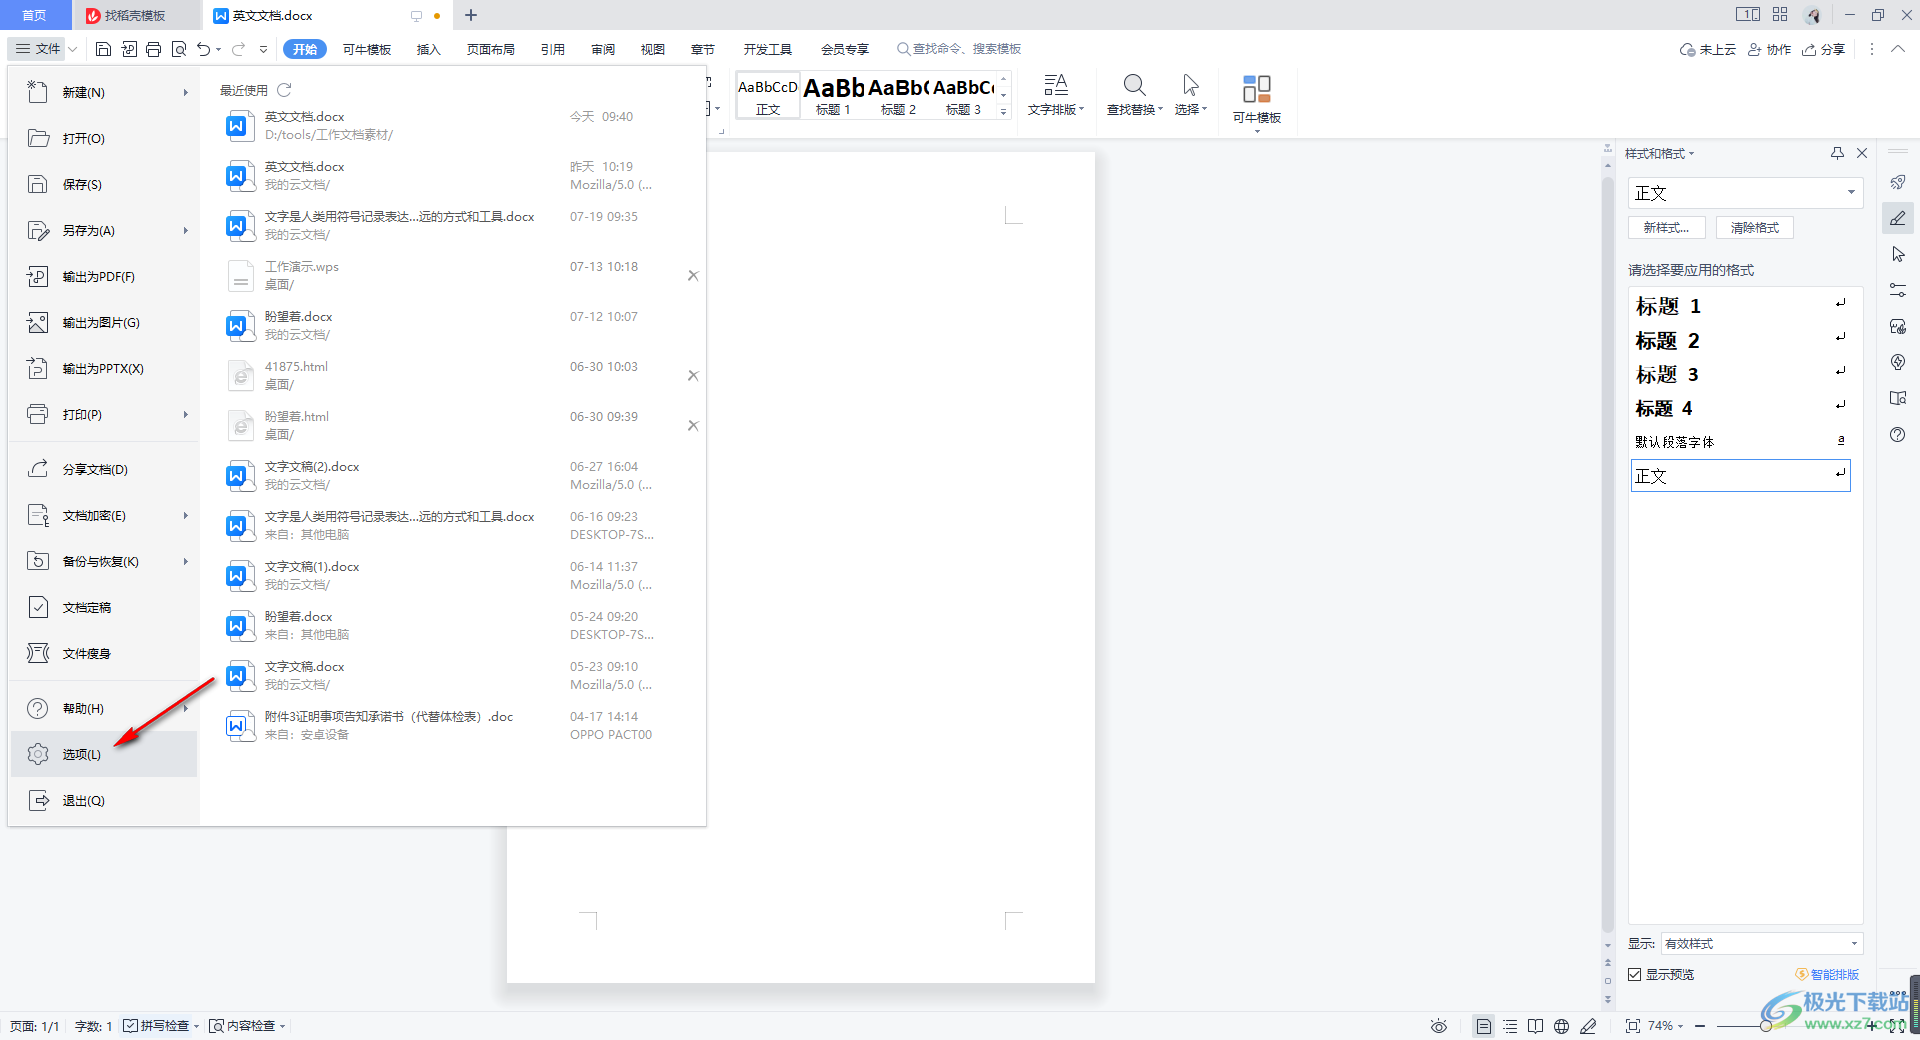Click the rocket icon in right sidebar
Image resolution: width=1920 pixels, height=1040 pixels.
tap(1898, 182)
